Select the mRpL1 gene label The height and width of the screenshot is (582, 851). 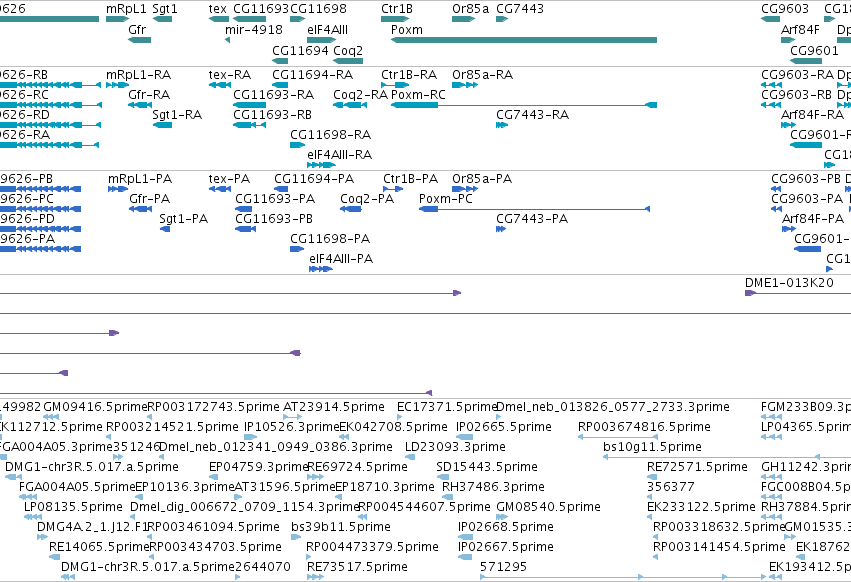coord(126,9)
